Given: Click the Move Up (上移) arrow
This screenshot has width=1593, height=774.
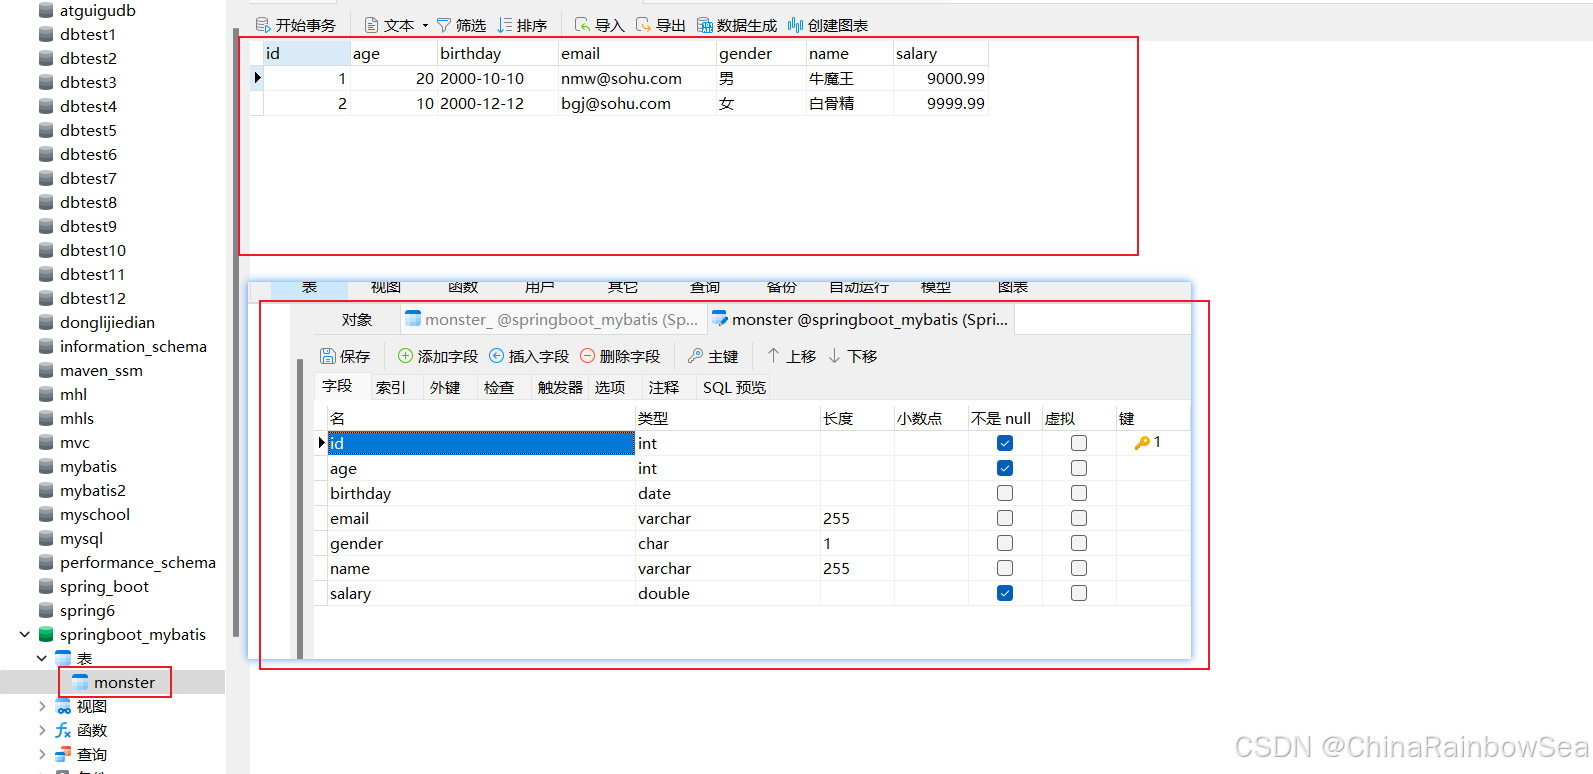Looking at the screenshot, I should pos(773,356).
